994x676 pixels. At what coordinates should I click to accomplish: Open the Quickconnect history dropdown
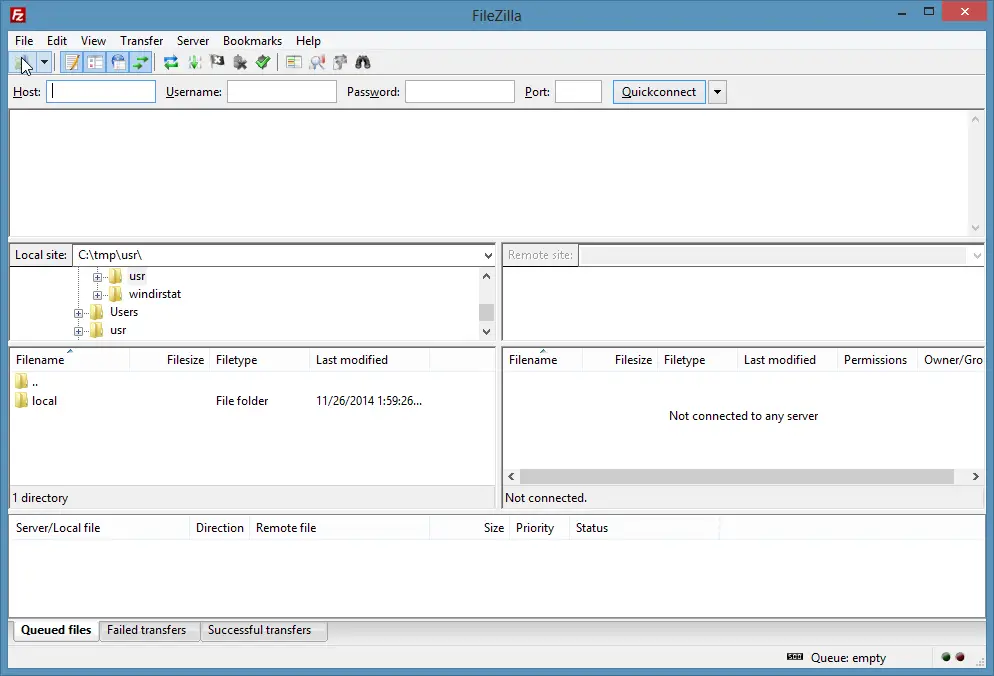[717, 92]
